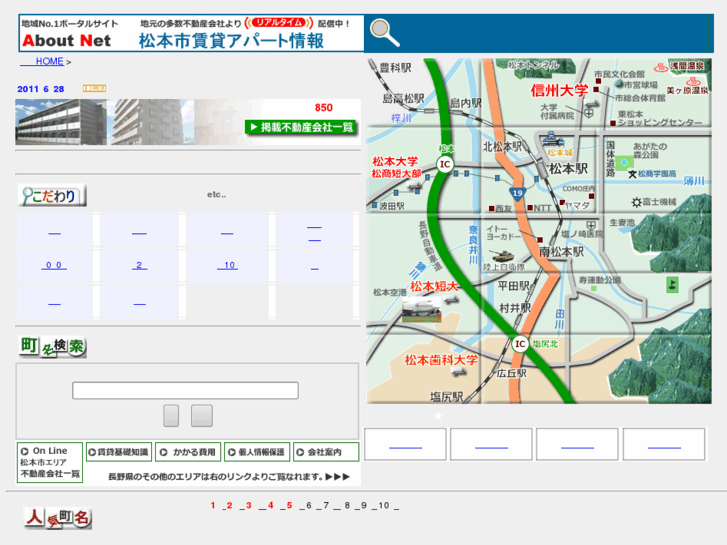Click the '10' link in grid
The image size is (727, 545).
click(x=228, y=265)
